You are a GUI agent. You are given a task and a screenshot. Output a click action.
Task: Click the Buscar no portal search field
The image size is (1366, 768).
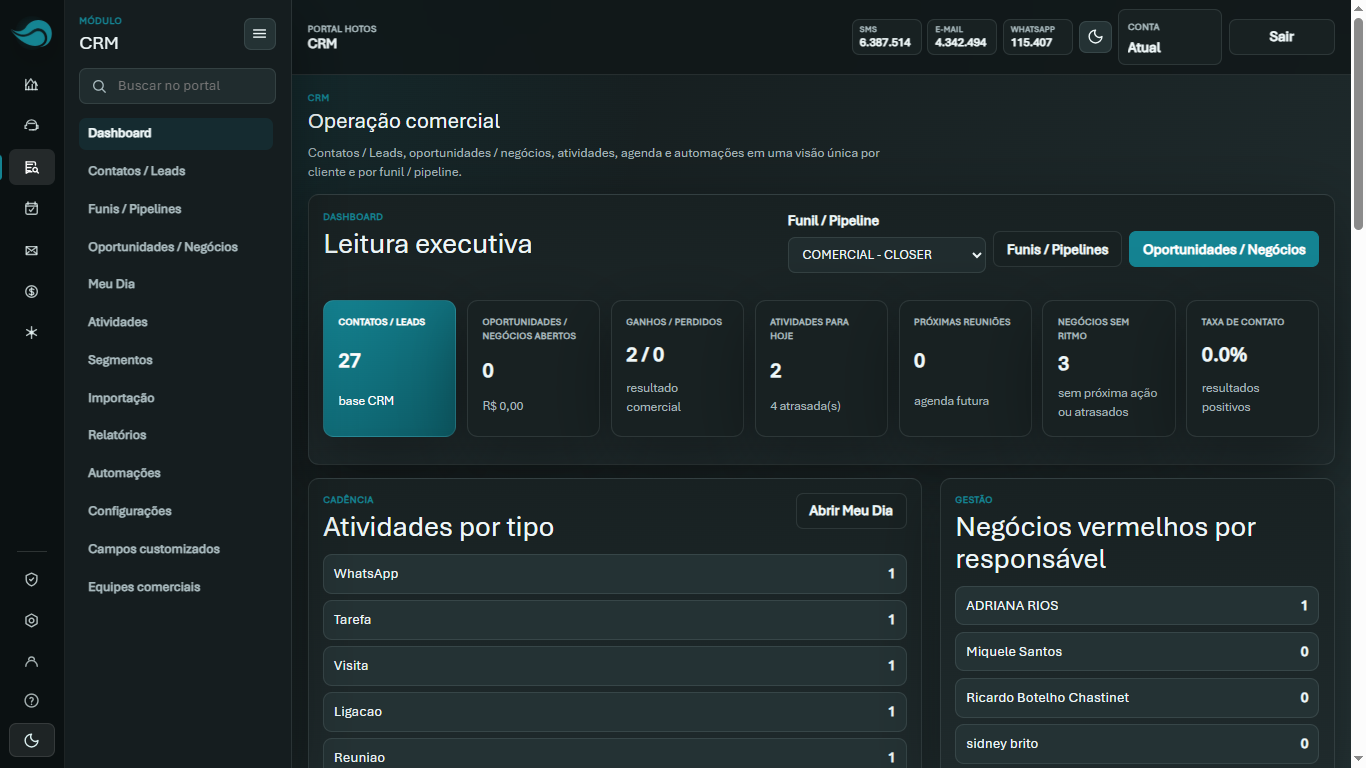[178, 86]
